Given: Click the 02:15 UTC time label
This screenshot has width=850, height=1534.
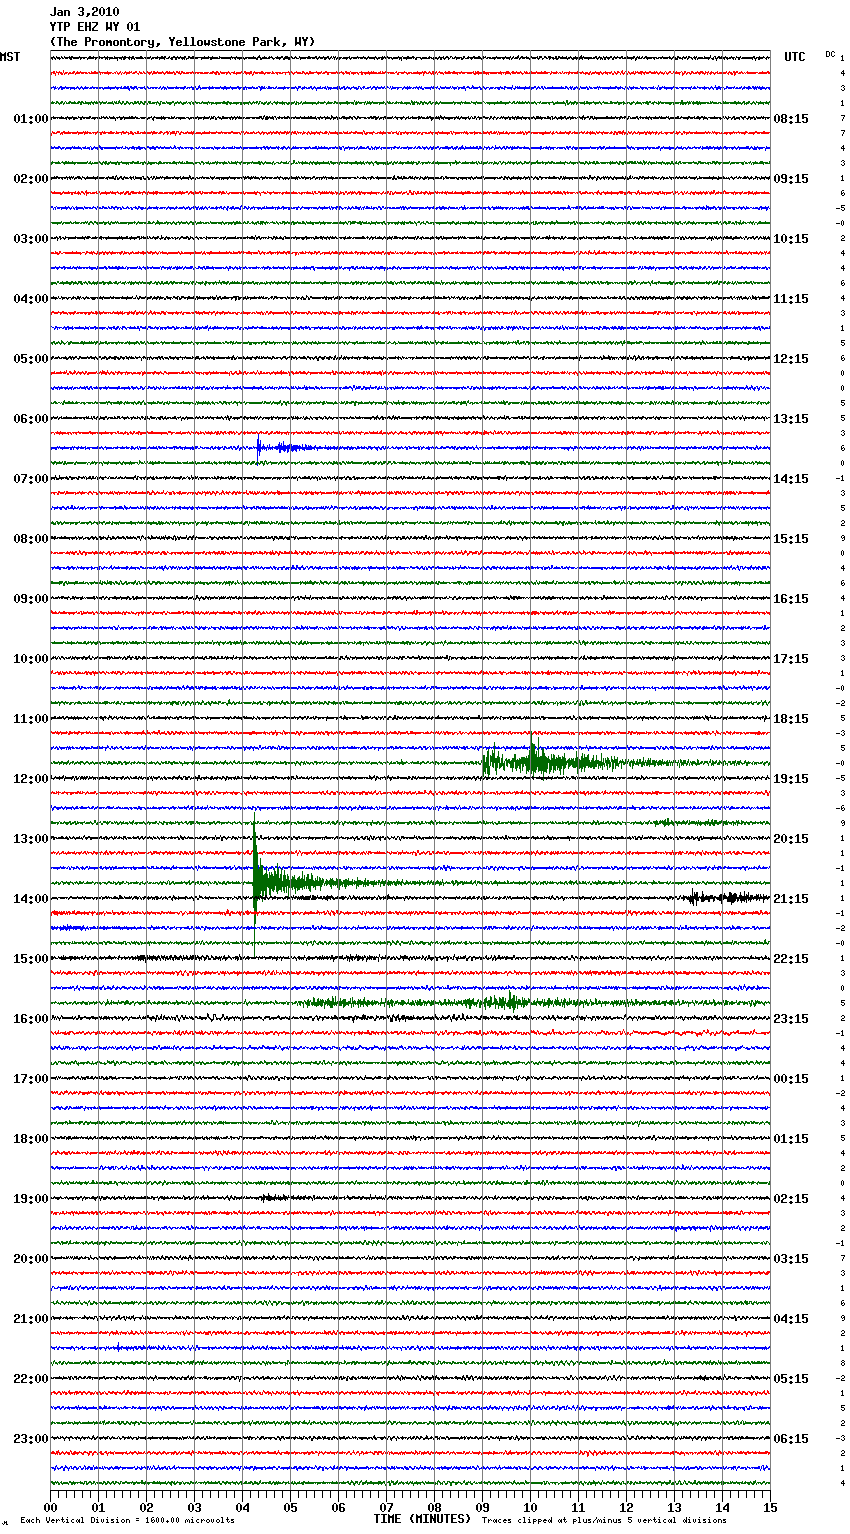Looking at the screenshot, I should pos(791,1199).
